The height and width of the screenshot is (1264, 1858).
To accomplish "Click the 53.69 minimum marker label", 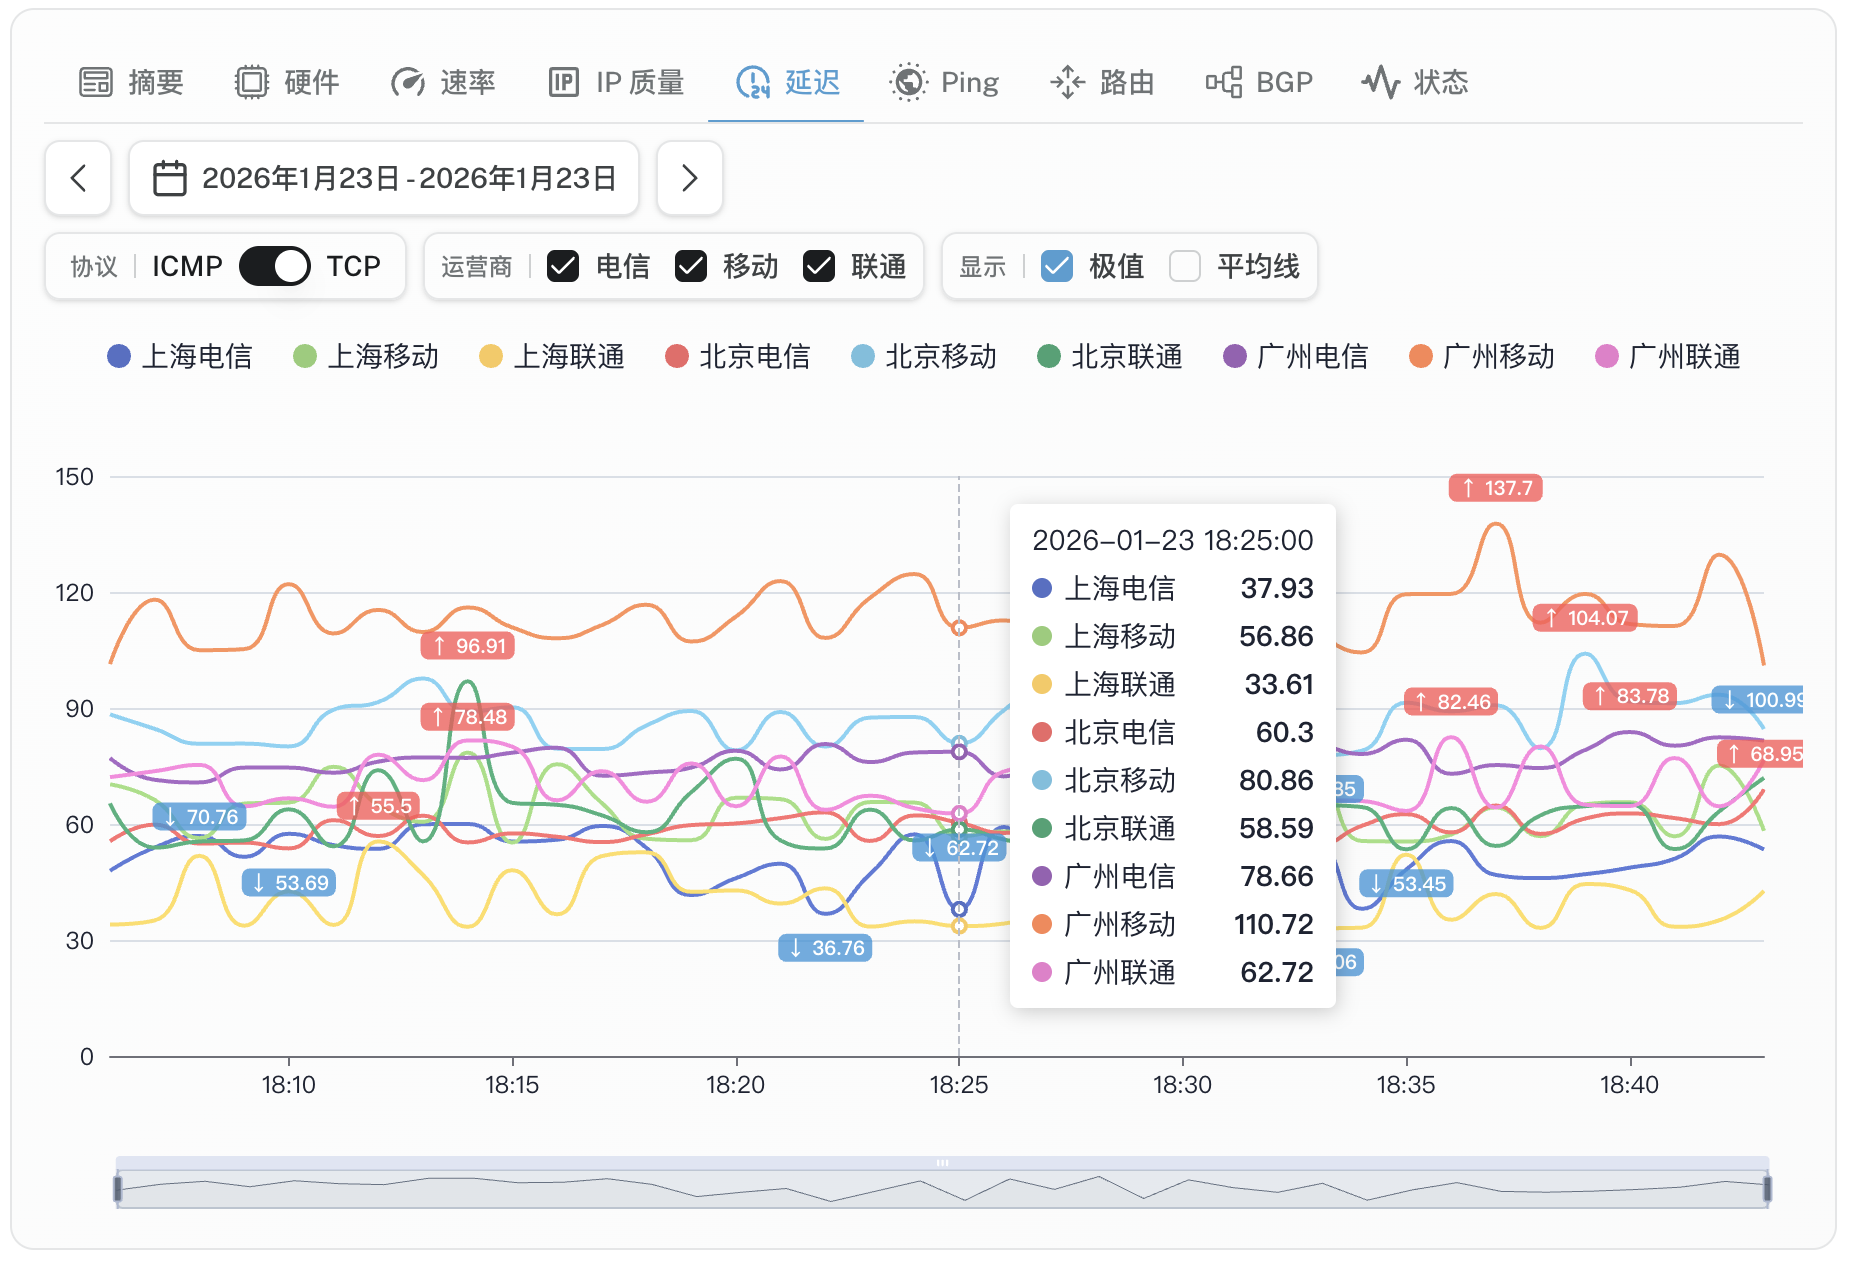I will click(289, 883).
